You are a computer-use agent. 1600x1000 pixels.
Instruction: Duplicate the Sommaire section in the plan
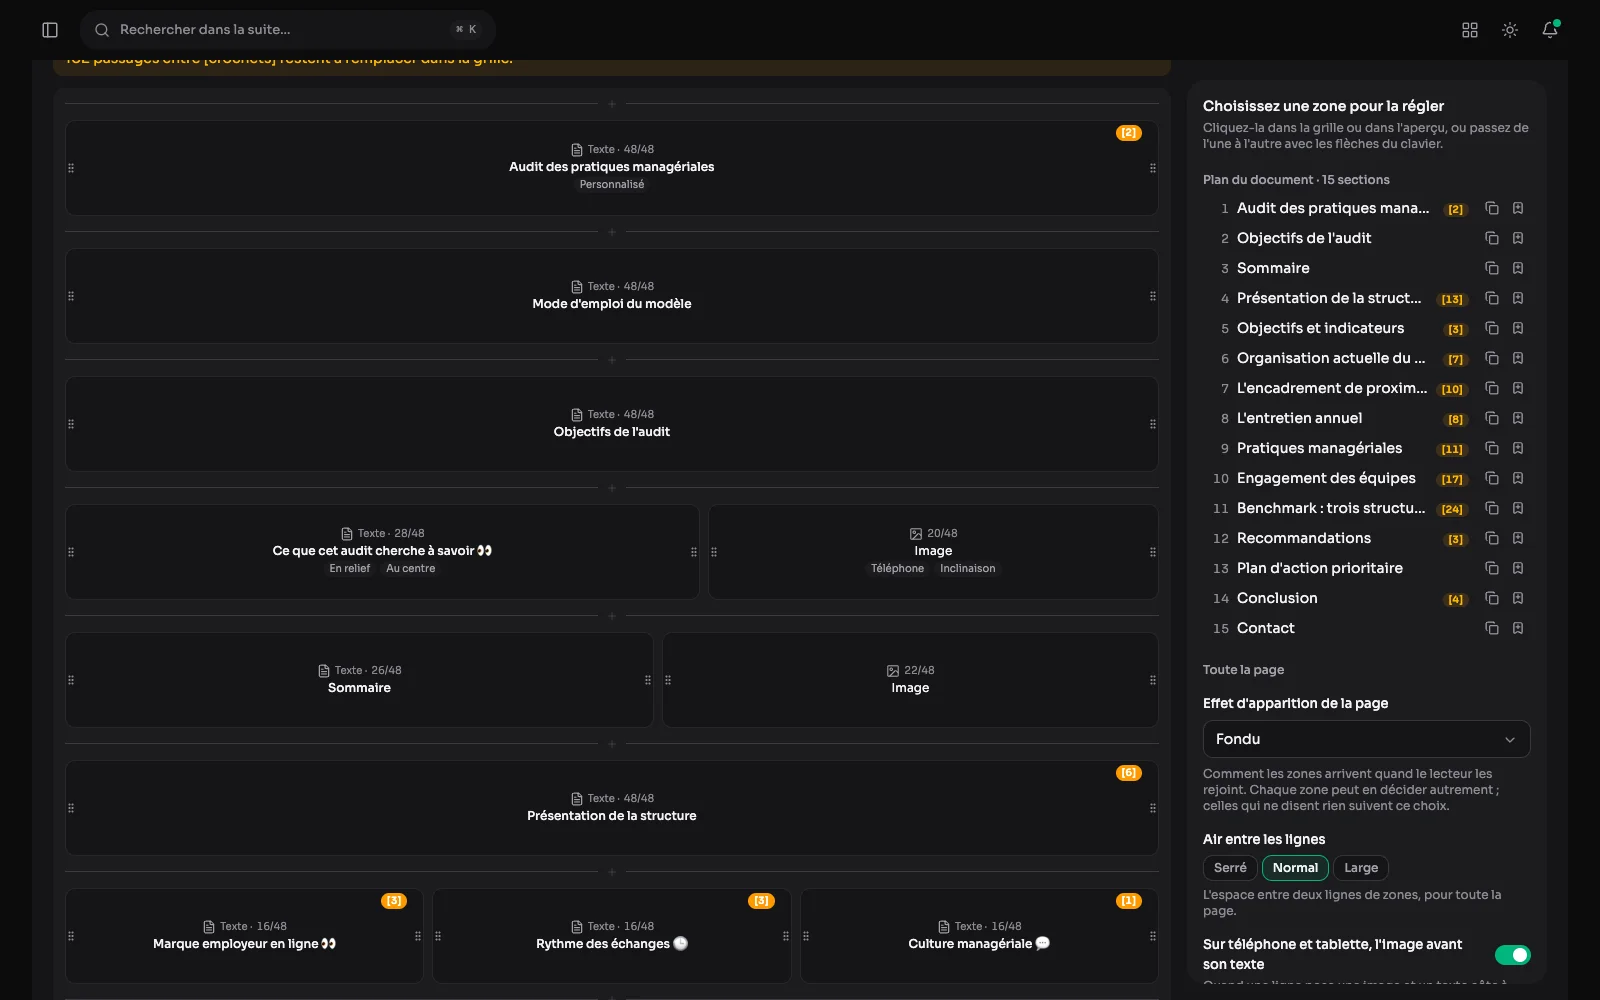coord(1492,268)
